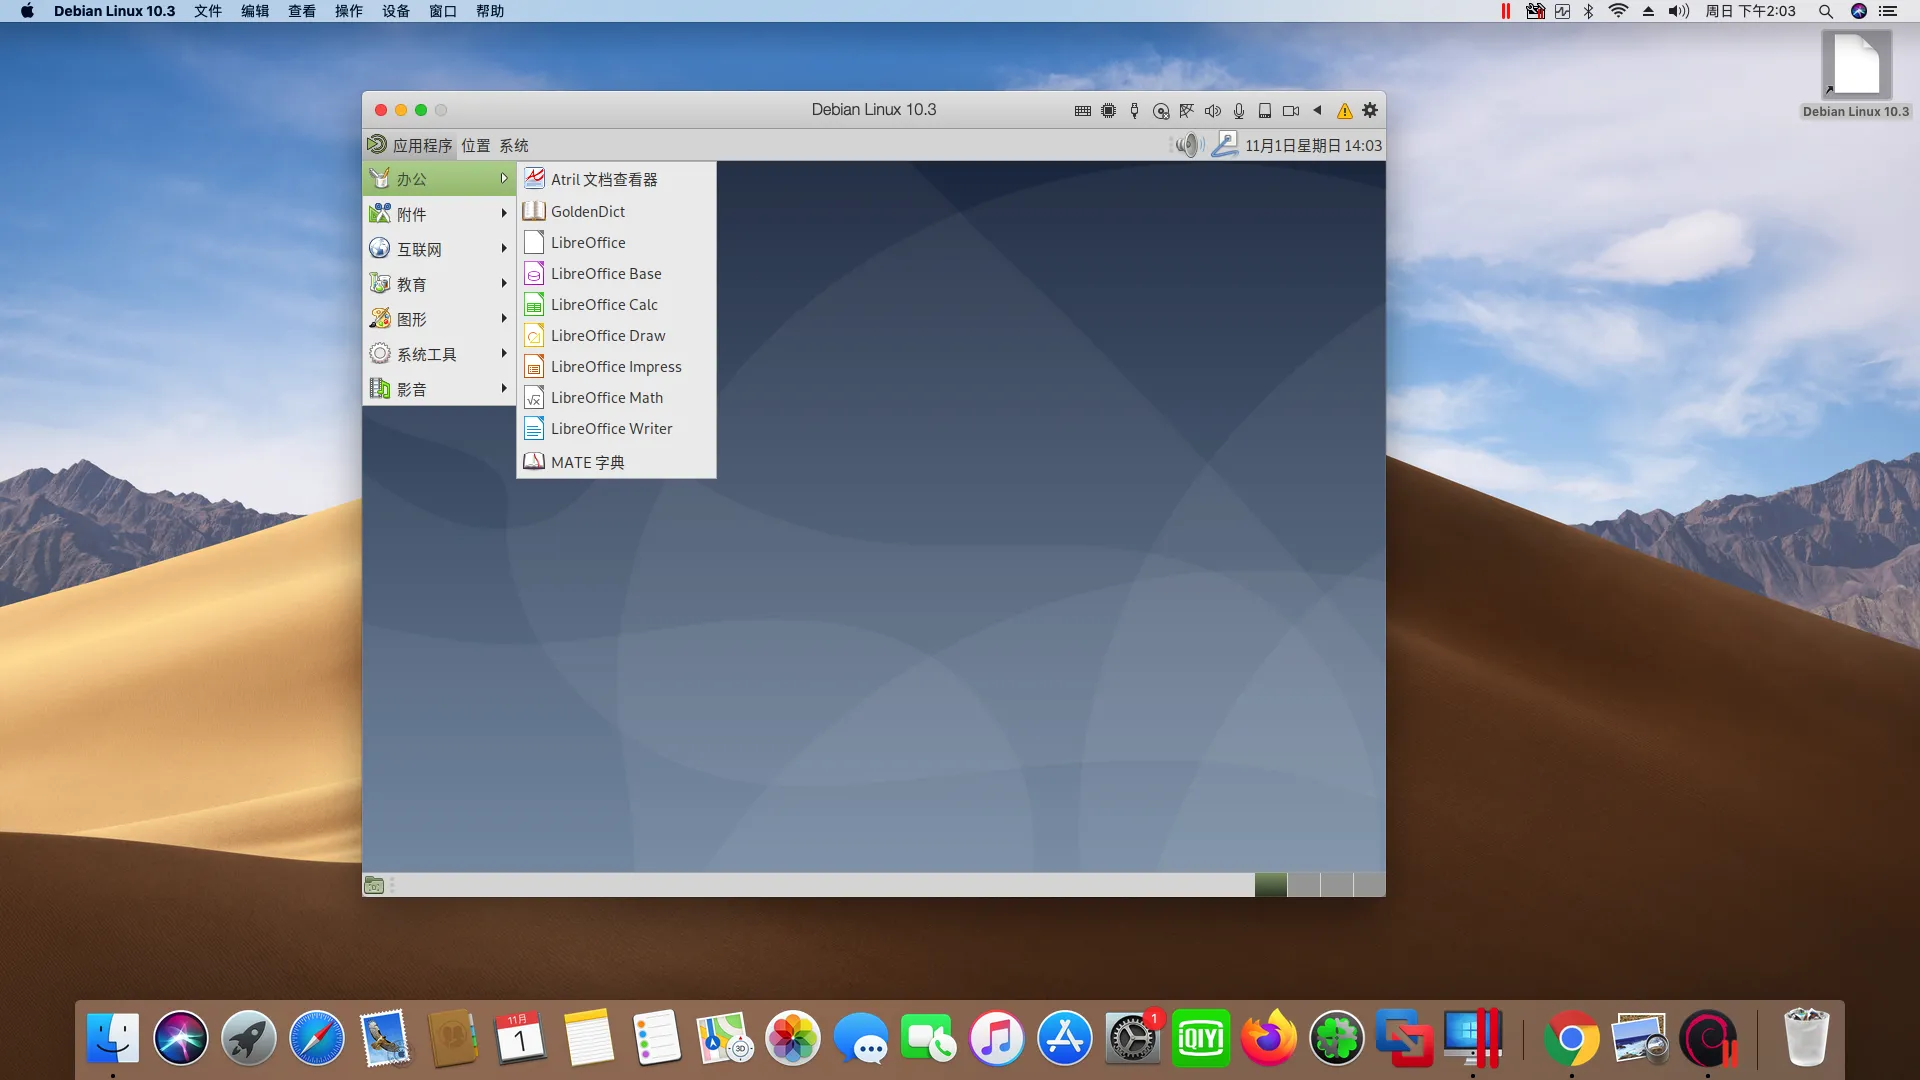The width and height of the screenshot is (1920, 1080).
Task: Launch LibreOffice start center entry
Action: pos(616,242)
